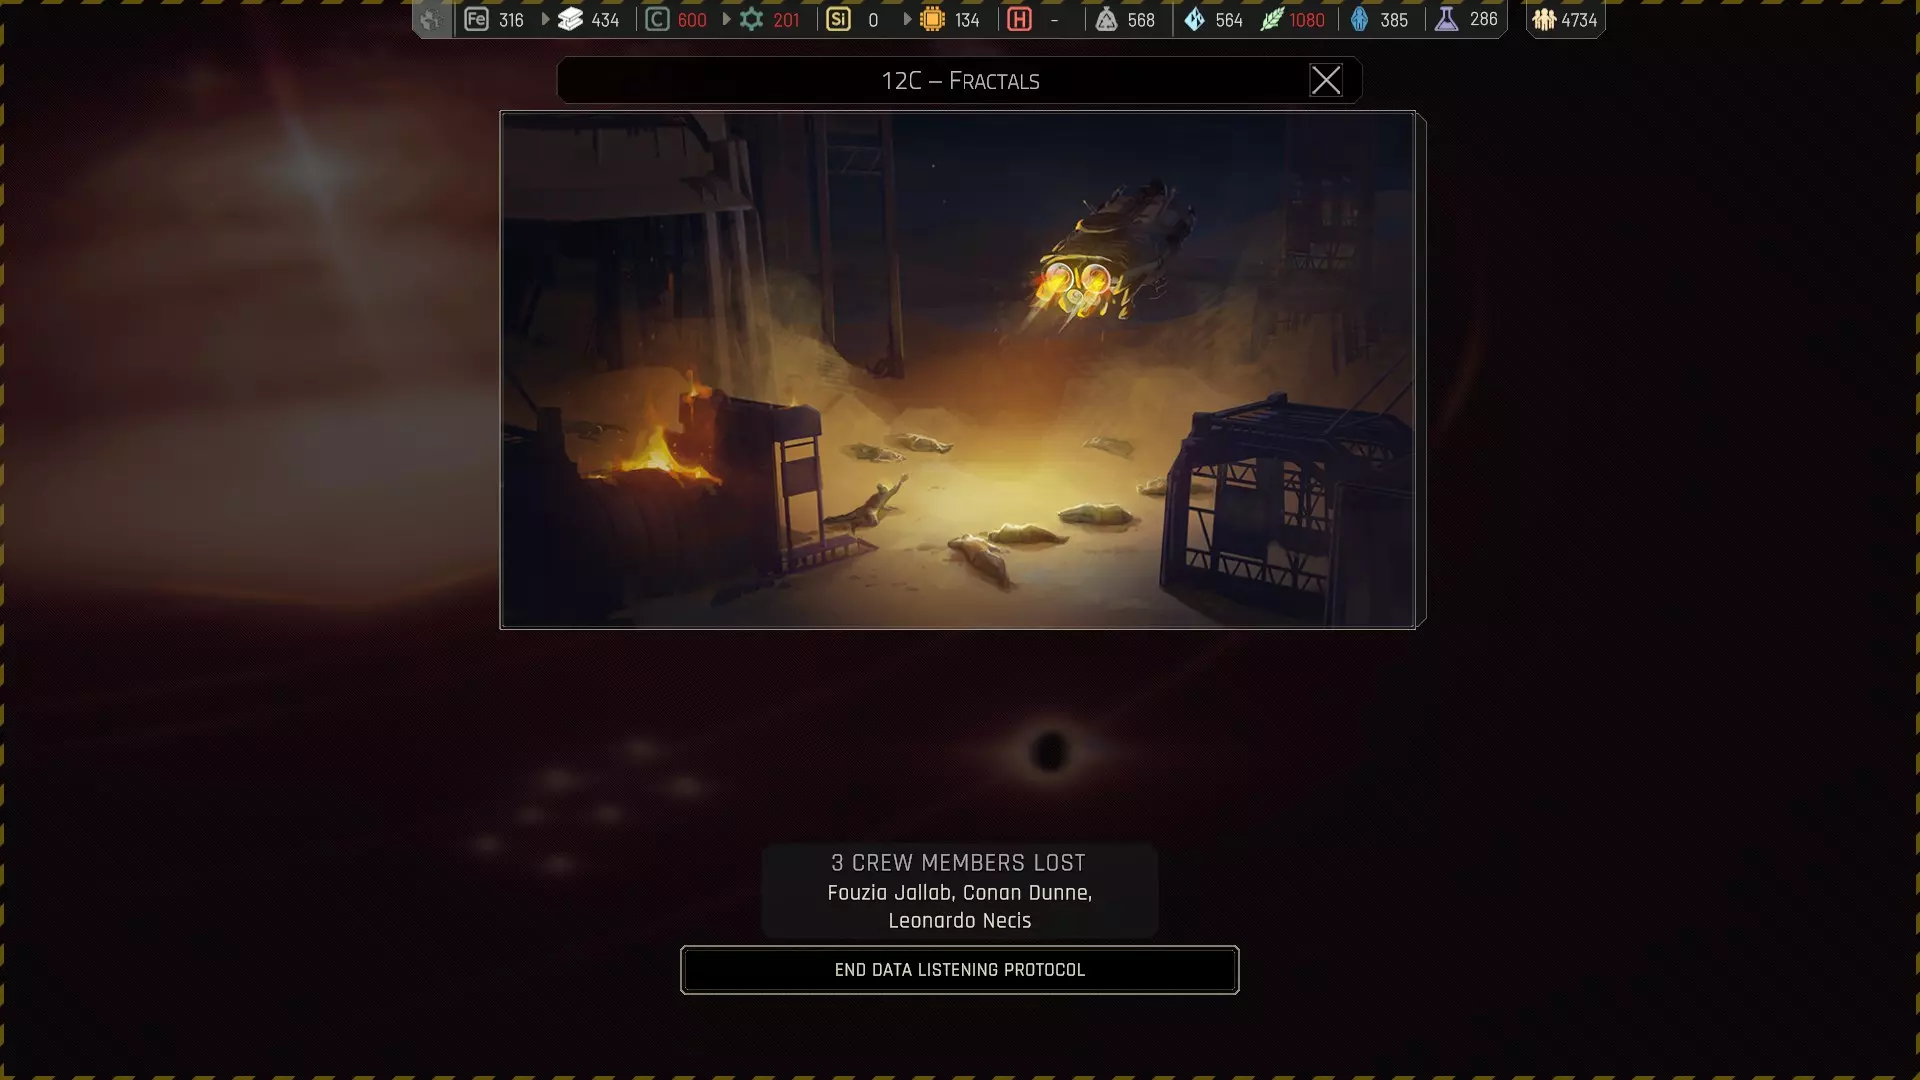Click the crash site event illustration
This screenshot has width=1920, height=1080.
[958, 370]
